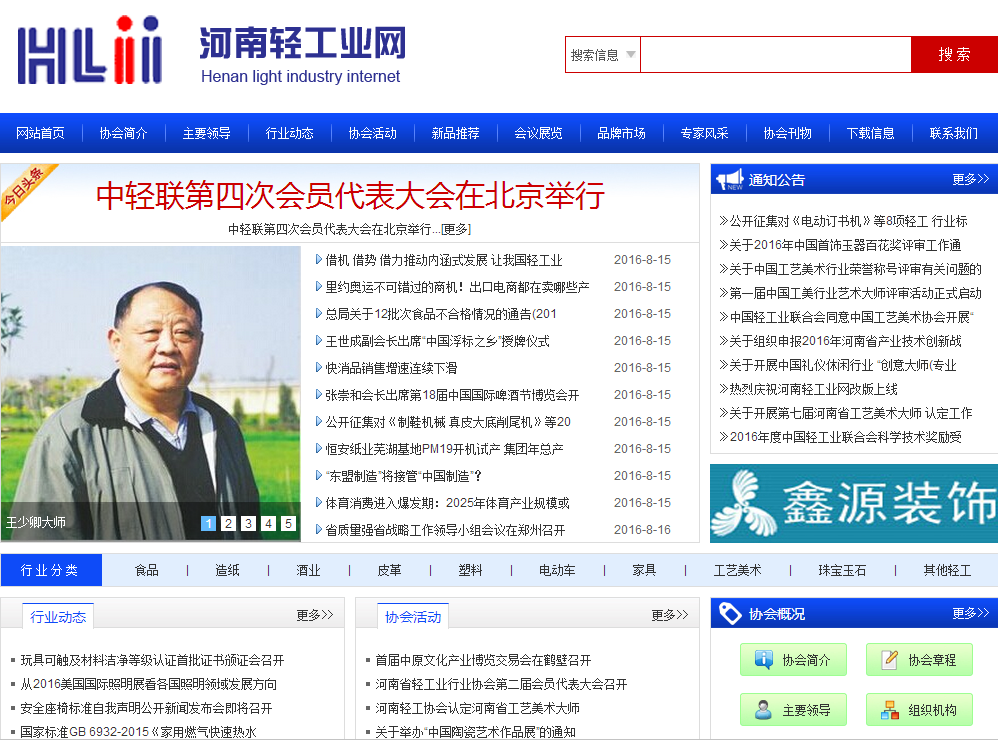Image resolution: width=998 pixels, height=740 pixels.
Task: Open 主要领导 in the navigation bar
Action: [x=206, y=133]
